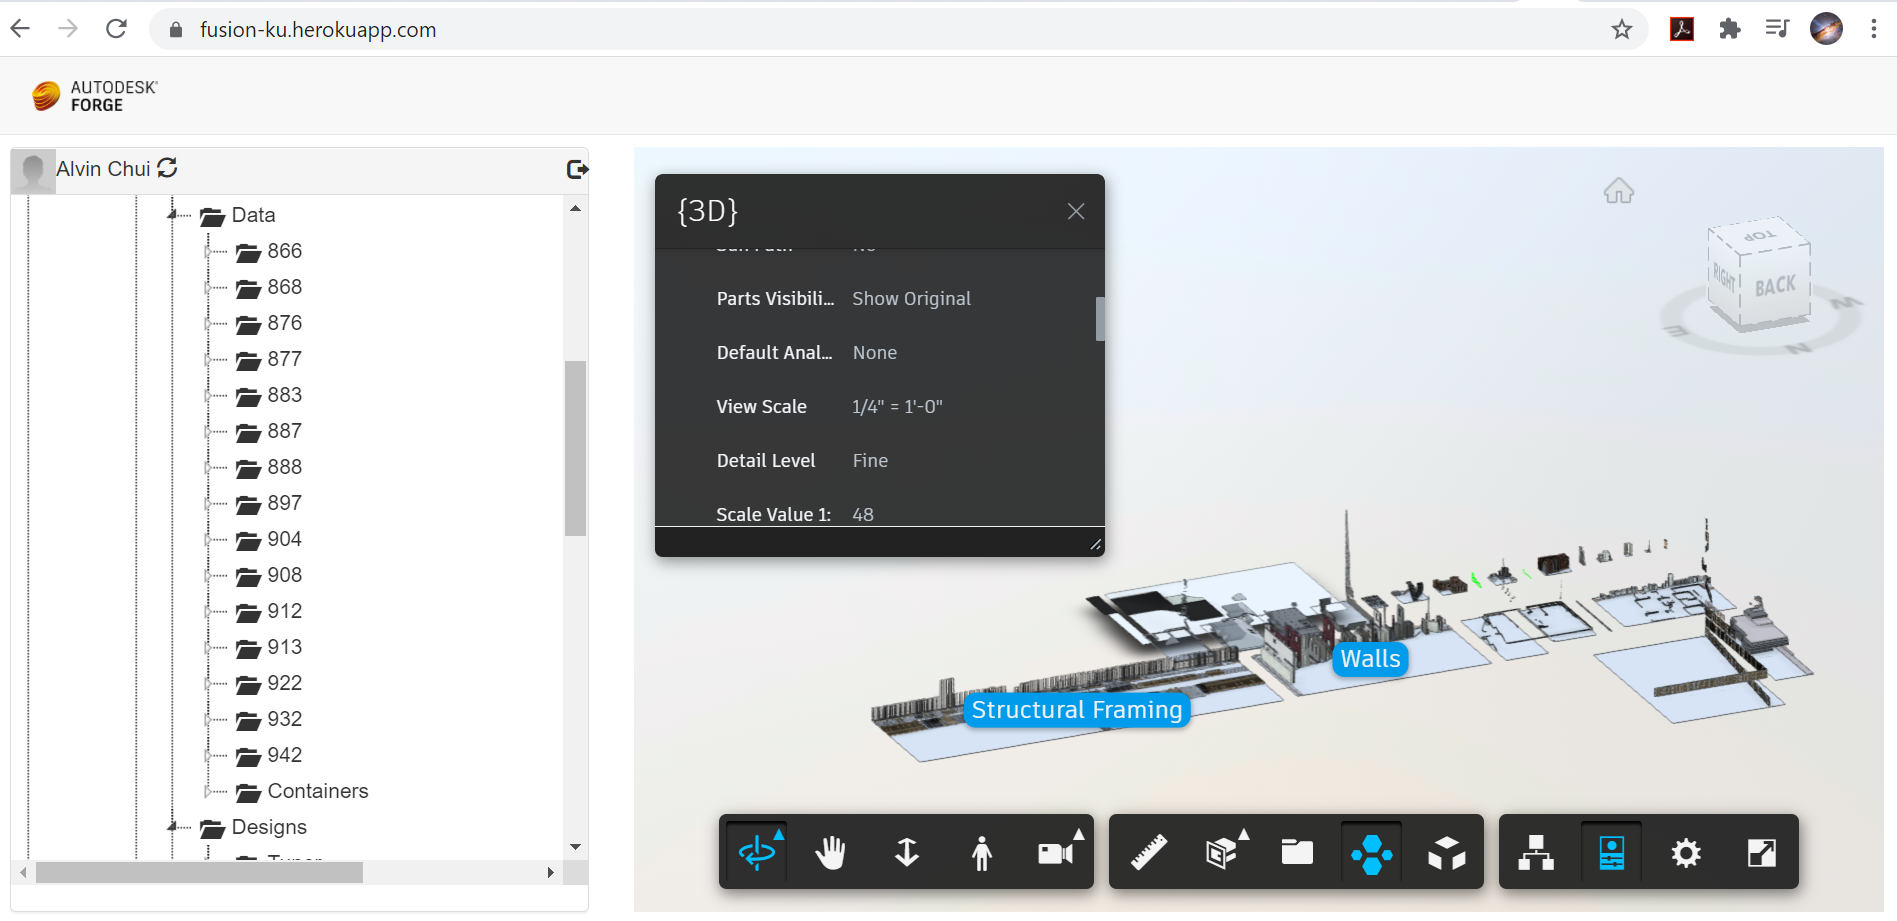Viewport: 1897px width, 921px height.
Task: Open the Section Analysis tool
Action: pyautogui.click(x=1222, y=853)
